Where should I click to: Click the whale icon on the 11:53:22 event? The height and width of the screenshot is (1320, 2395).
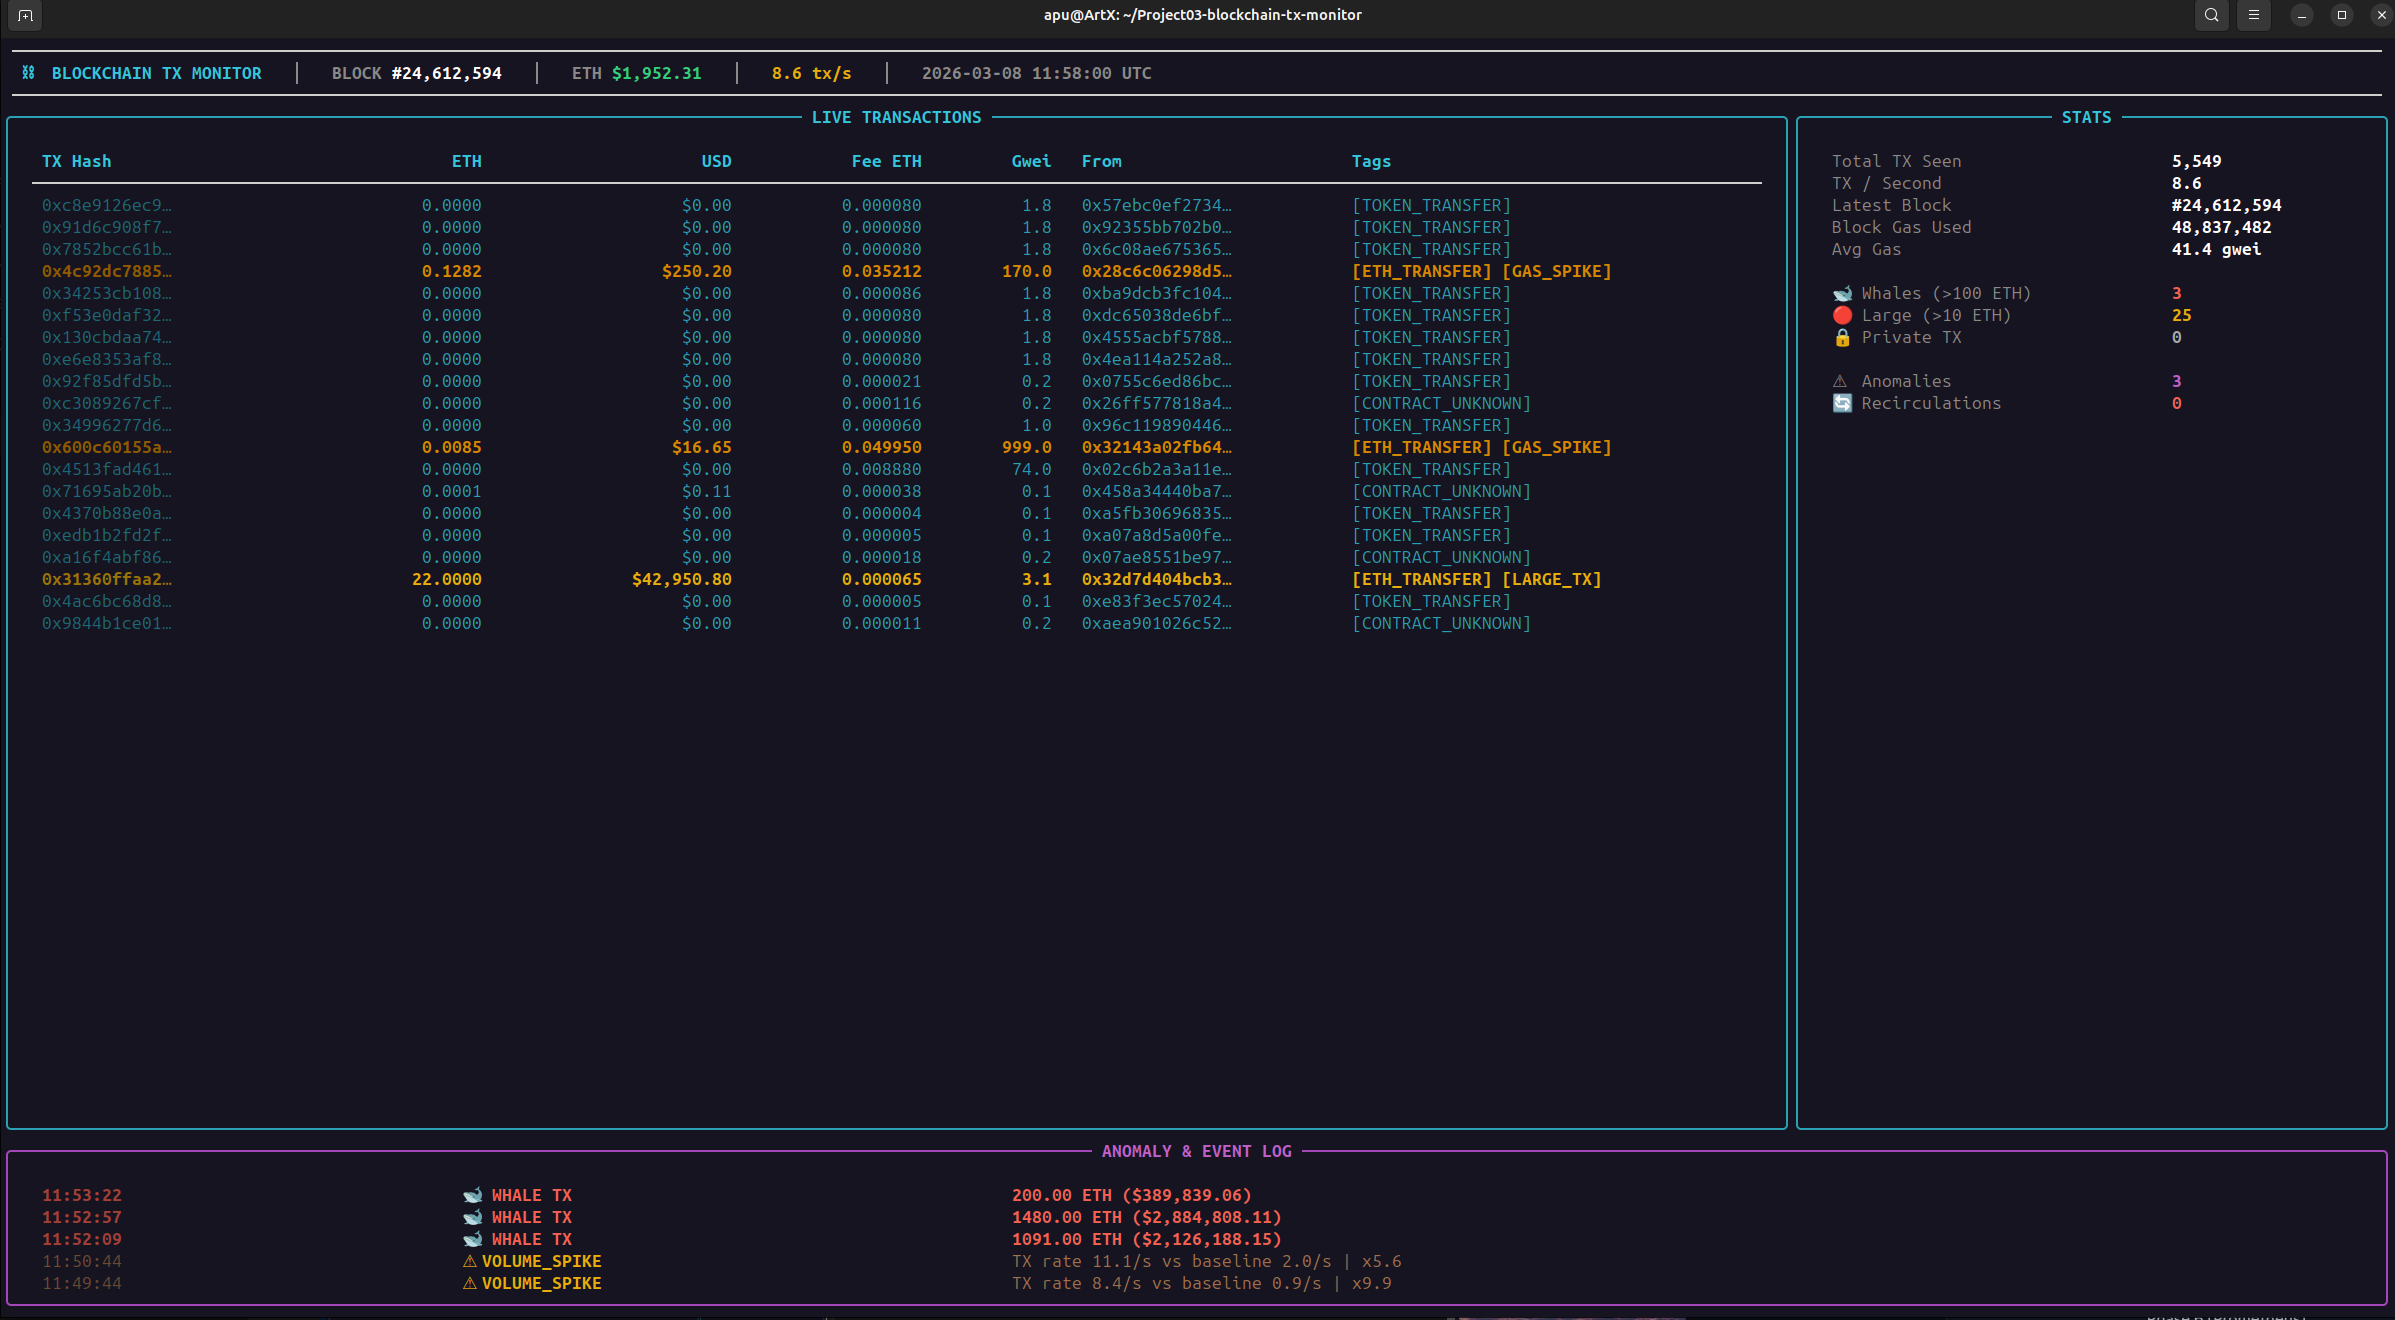[470, 1195]
